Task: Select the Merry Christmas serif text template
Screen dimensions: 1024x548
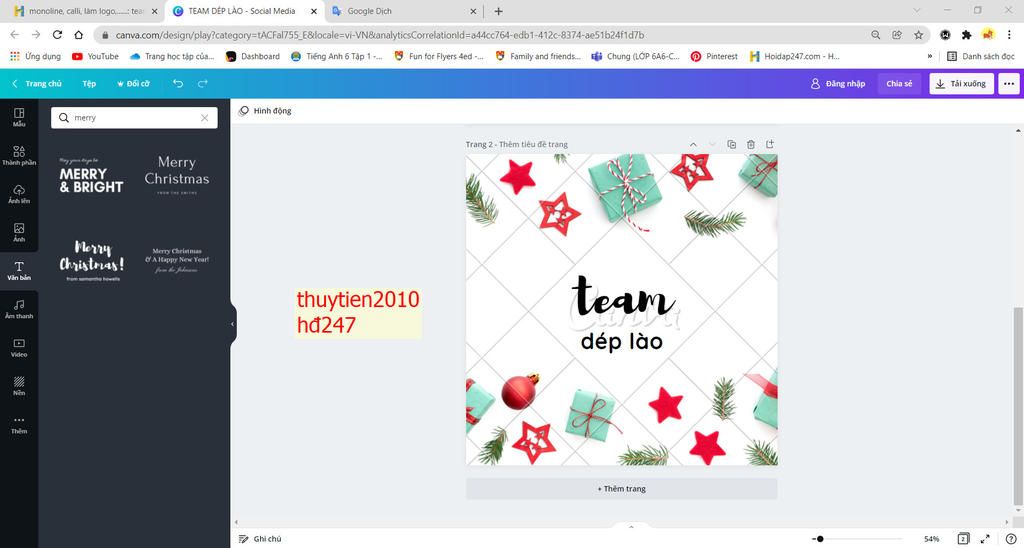Action: 177,175
